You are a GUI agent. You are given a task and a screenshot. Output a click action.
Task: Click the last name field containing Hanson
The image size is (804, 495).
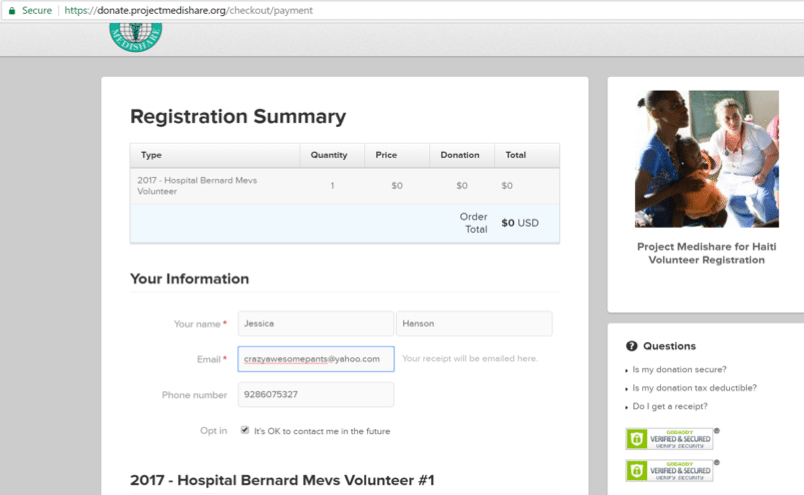(474, 323)
